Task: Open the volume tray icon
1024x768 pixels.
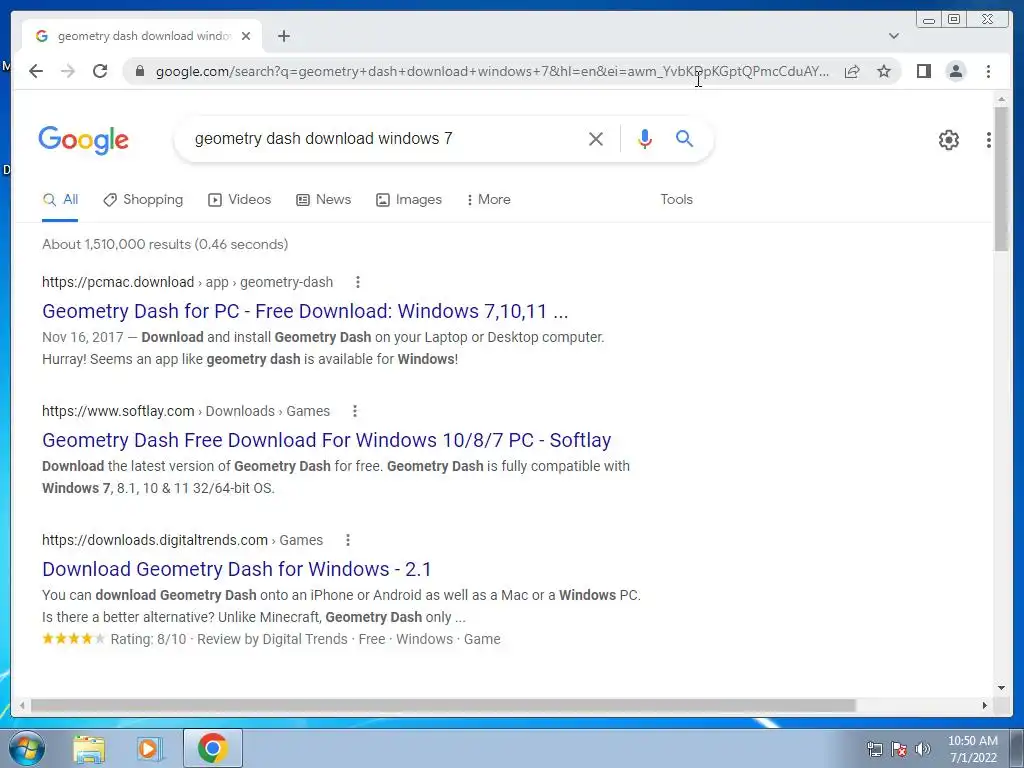Action: 923,749
